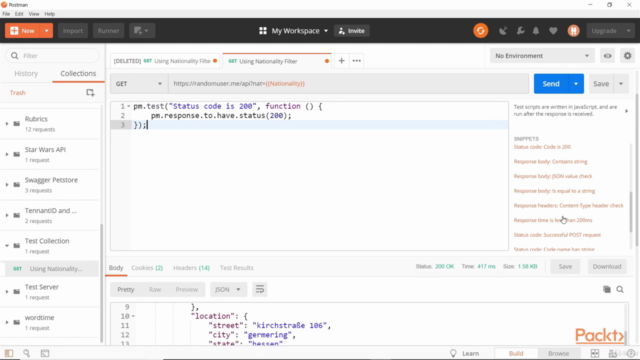640x360 pixels.
Task: Switch to two-pane layout icon
Action: click(595, 353)
